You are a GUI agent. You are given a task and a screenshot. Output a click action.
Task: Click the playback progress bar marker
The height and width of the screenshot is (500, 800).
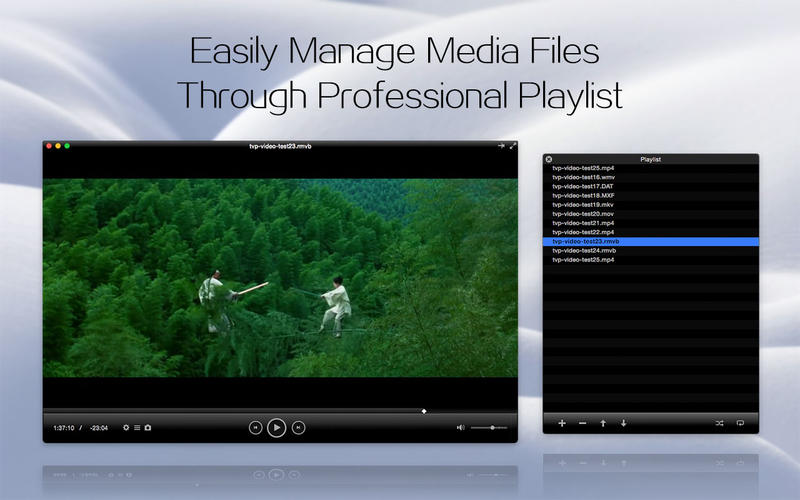click(x=424, y=410)
